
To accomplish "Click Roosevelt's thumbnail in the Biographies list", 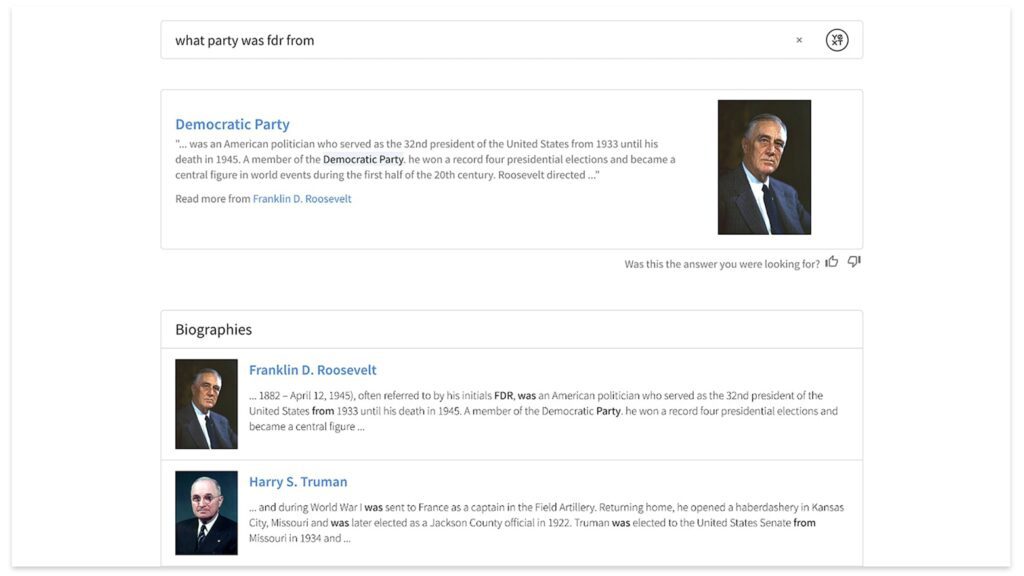I will tap(206, 404).
